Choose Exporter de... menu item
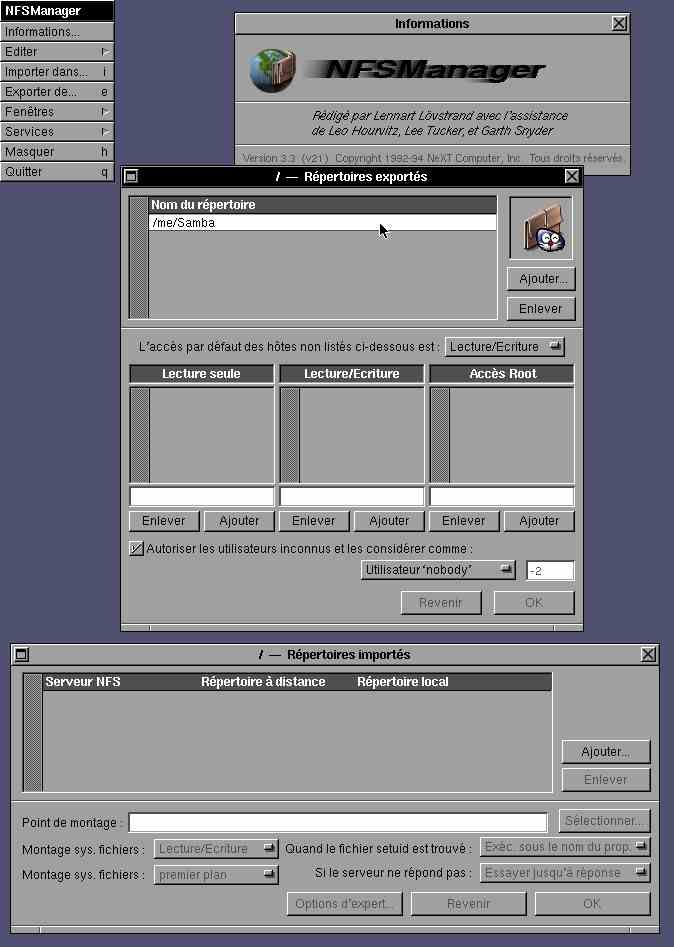Image resolution: width=674 pixels, height=947 pixels. tap(57, 92)
